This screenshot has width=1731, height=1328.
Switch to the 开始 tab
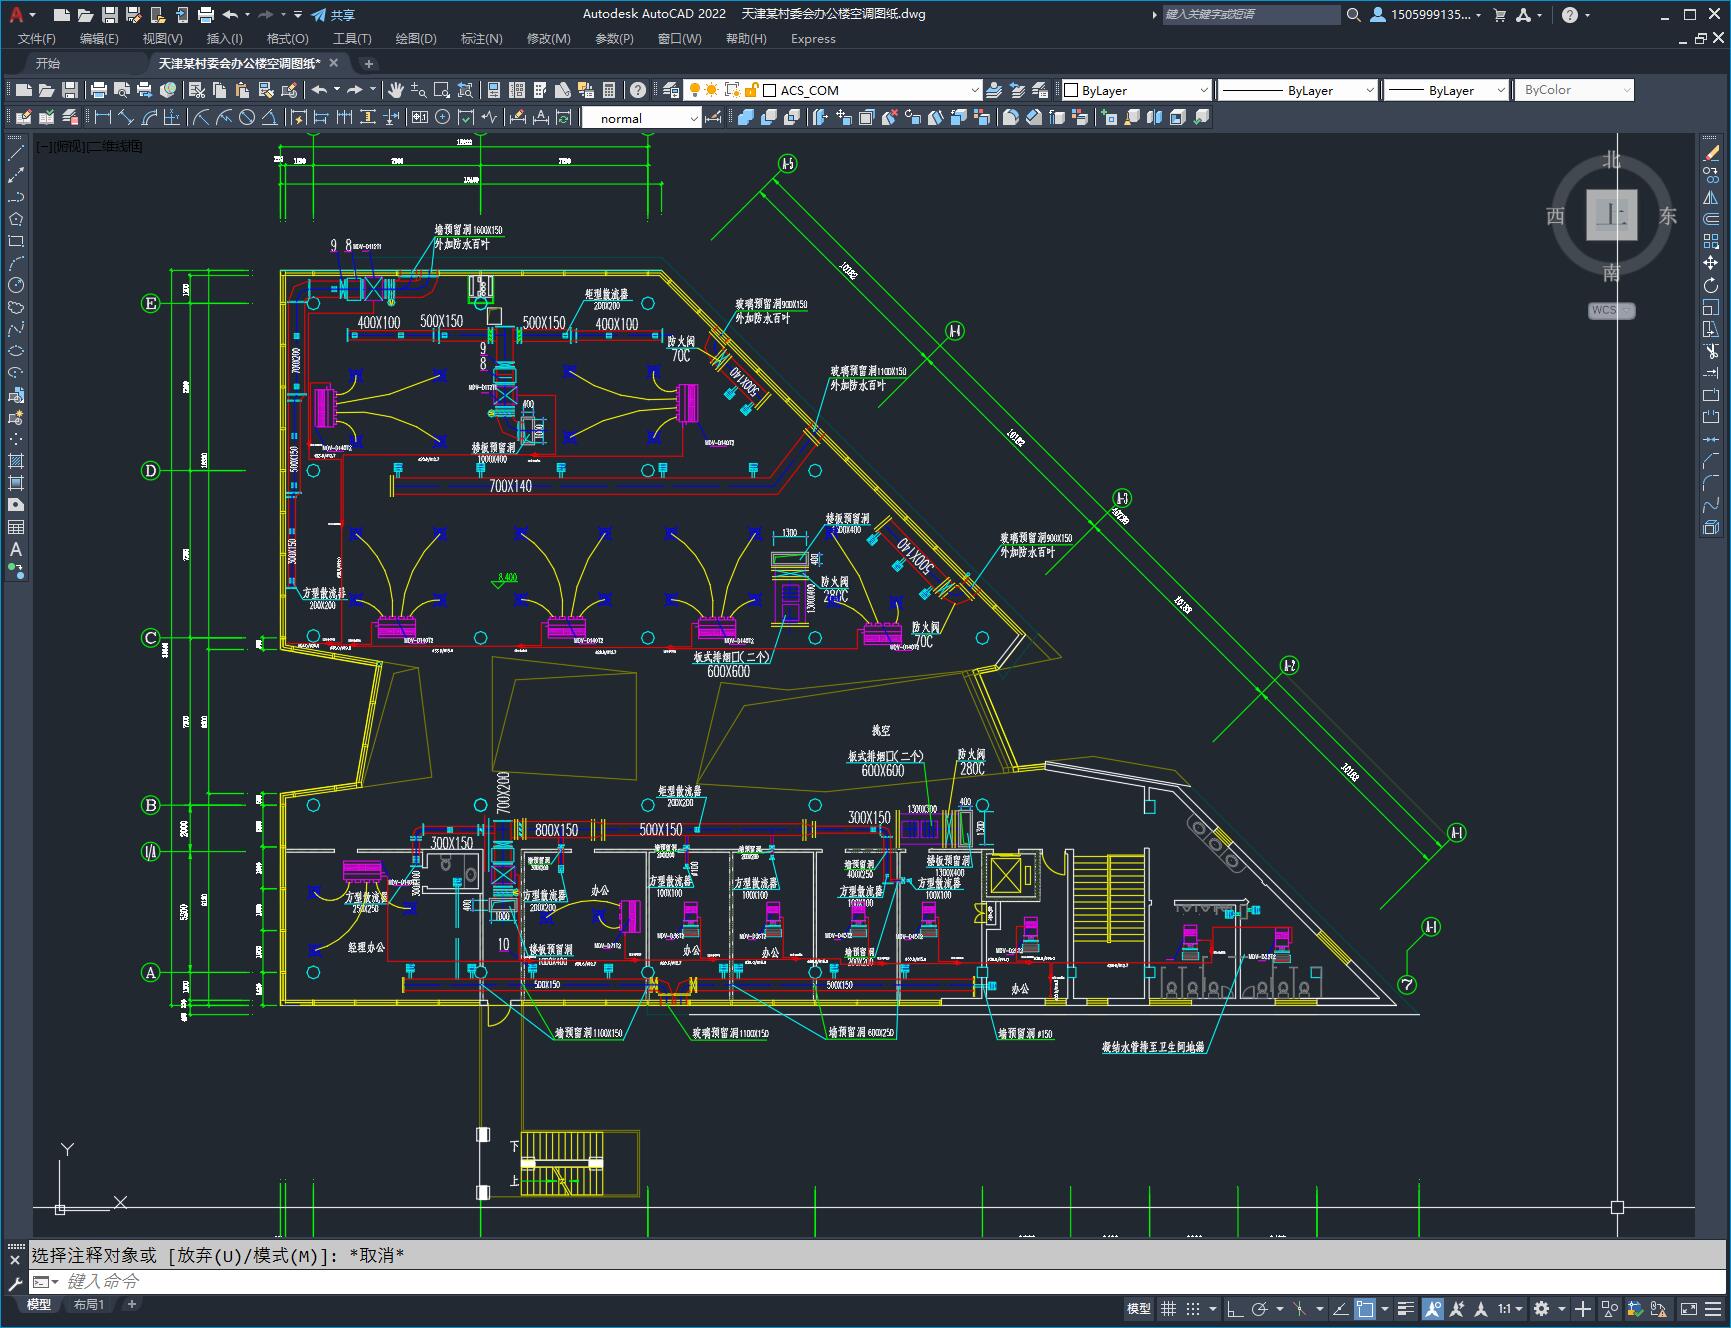click(48, 63)
